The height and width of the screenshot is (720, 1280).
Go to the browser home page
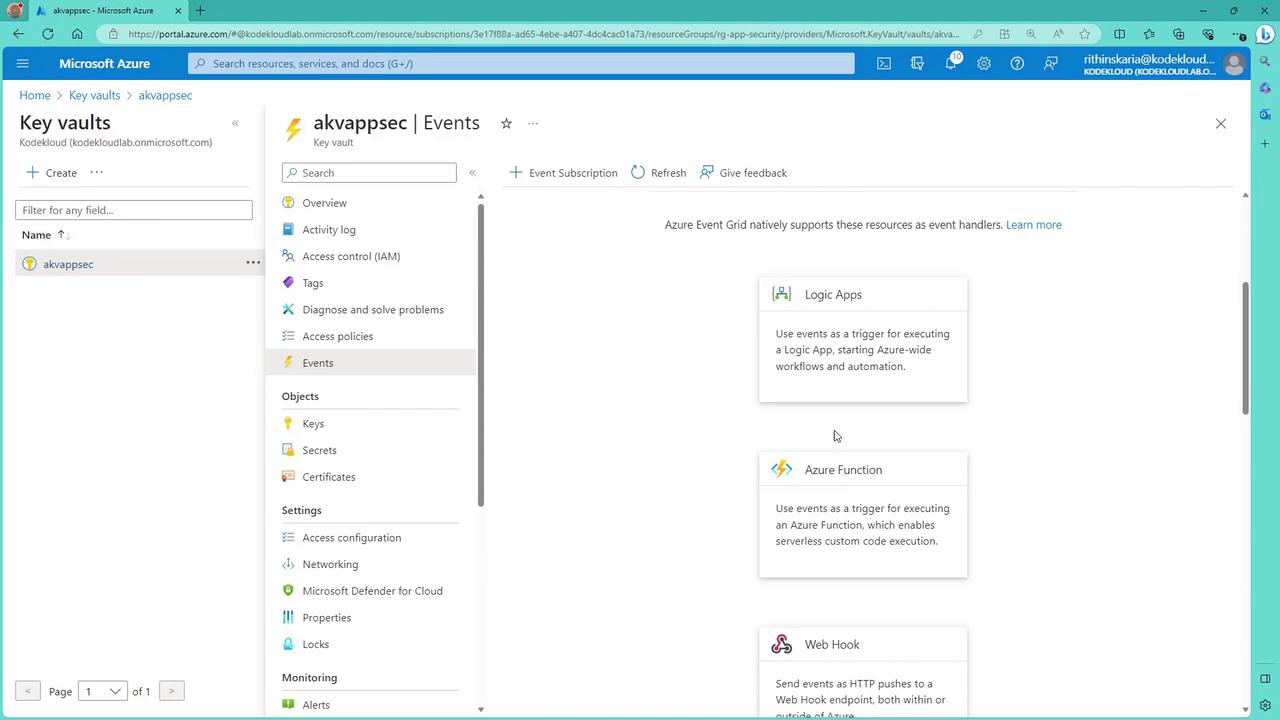pos(77,34)
